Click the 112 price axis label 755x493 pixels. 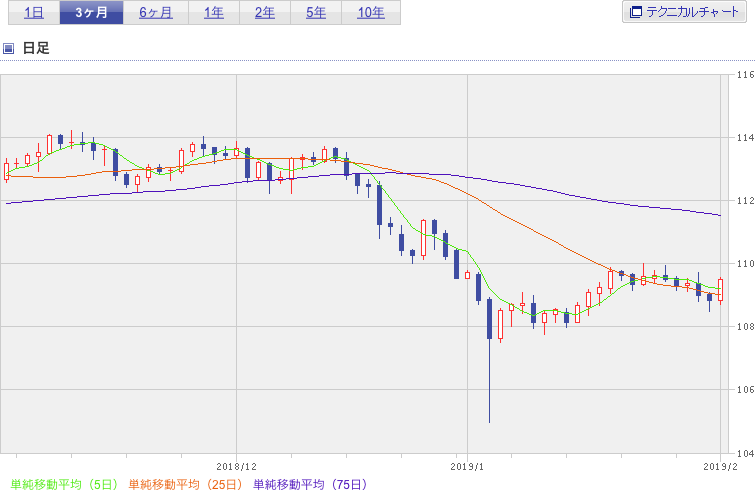[x=745, y=201]
